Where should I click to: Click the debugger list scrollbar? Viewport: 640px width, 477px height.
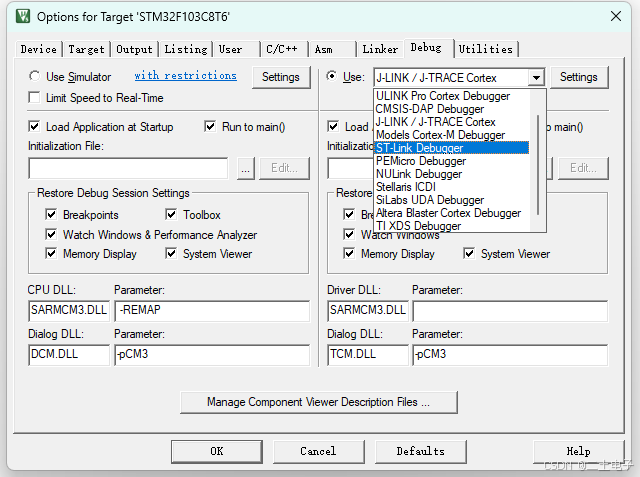pyautogui.click(x=538, y=164)
